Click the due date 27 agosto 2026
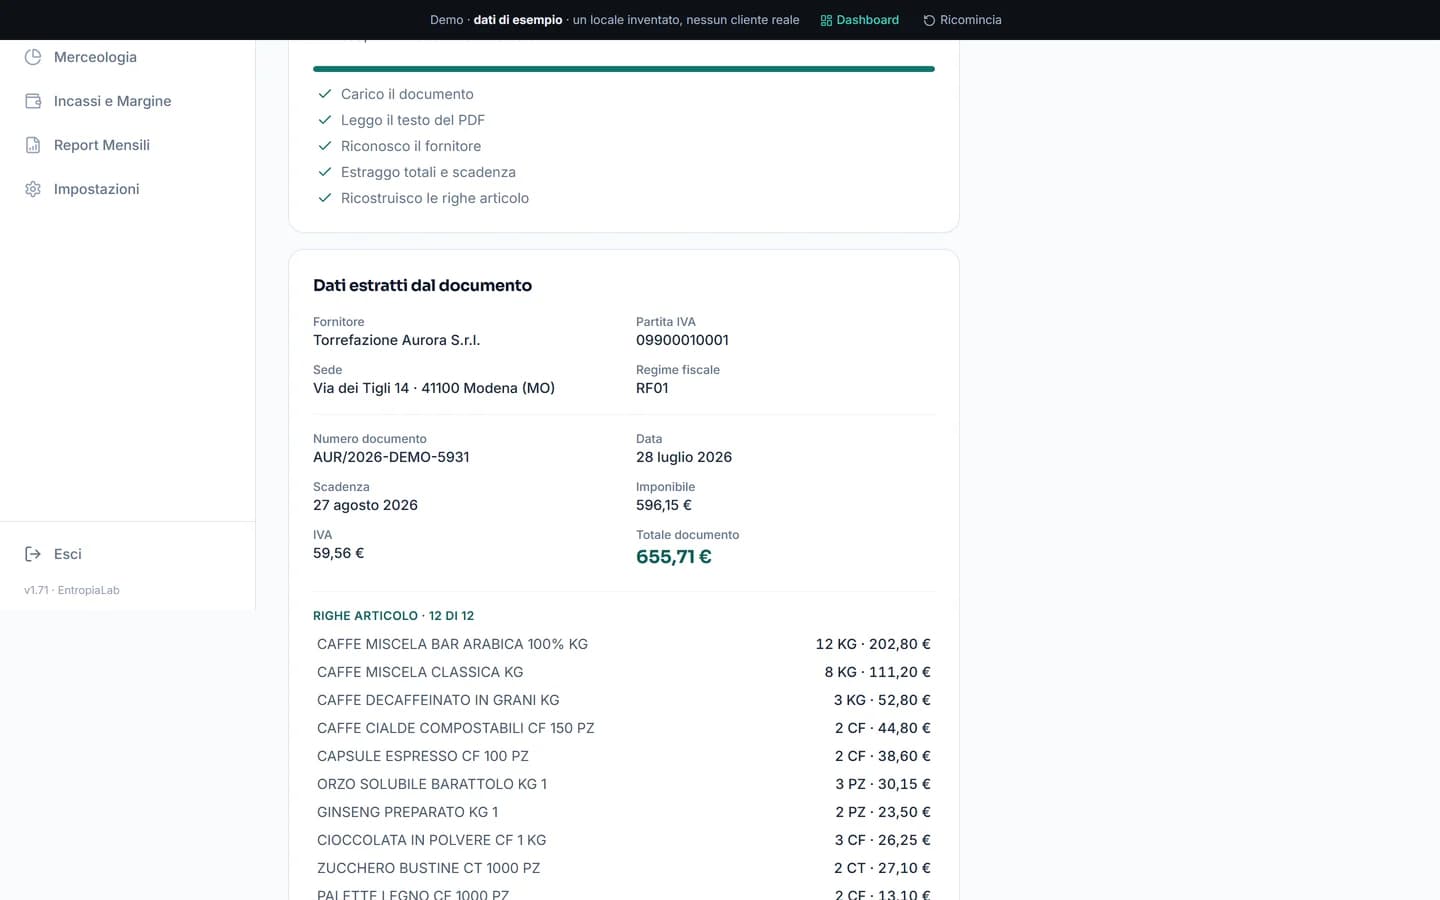 click(365, 505)
